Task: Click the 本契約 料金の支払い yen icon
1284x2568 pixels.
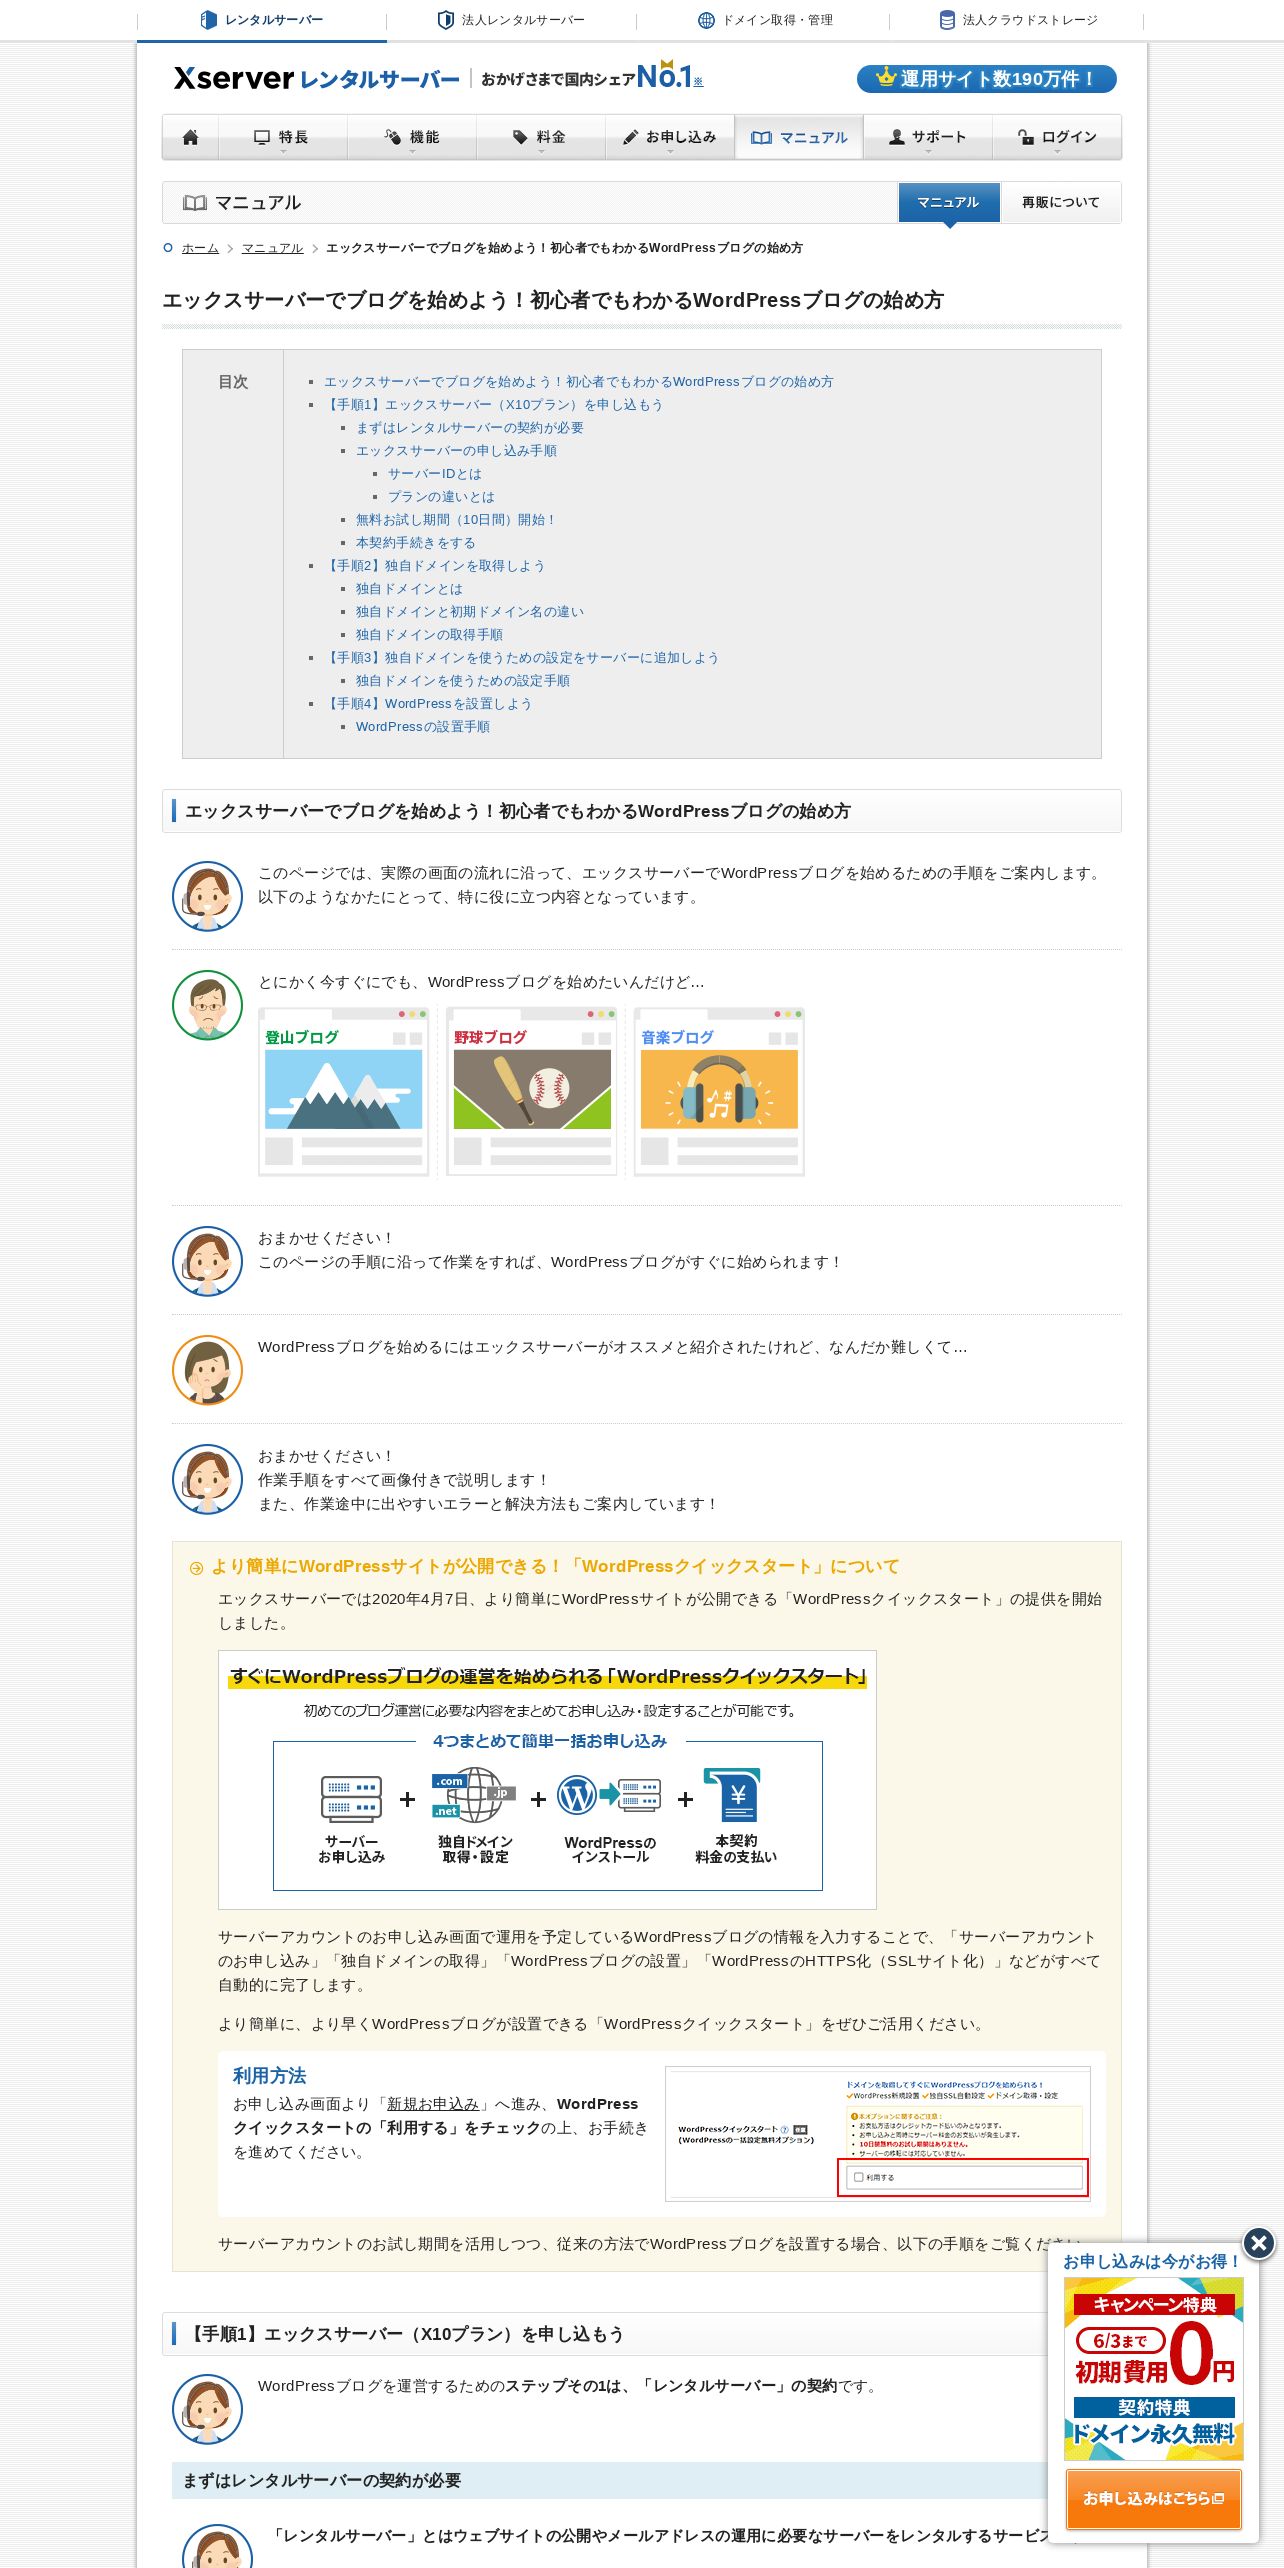Action: tap(733, 1795)
